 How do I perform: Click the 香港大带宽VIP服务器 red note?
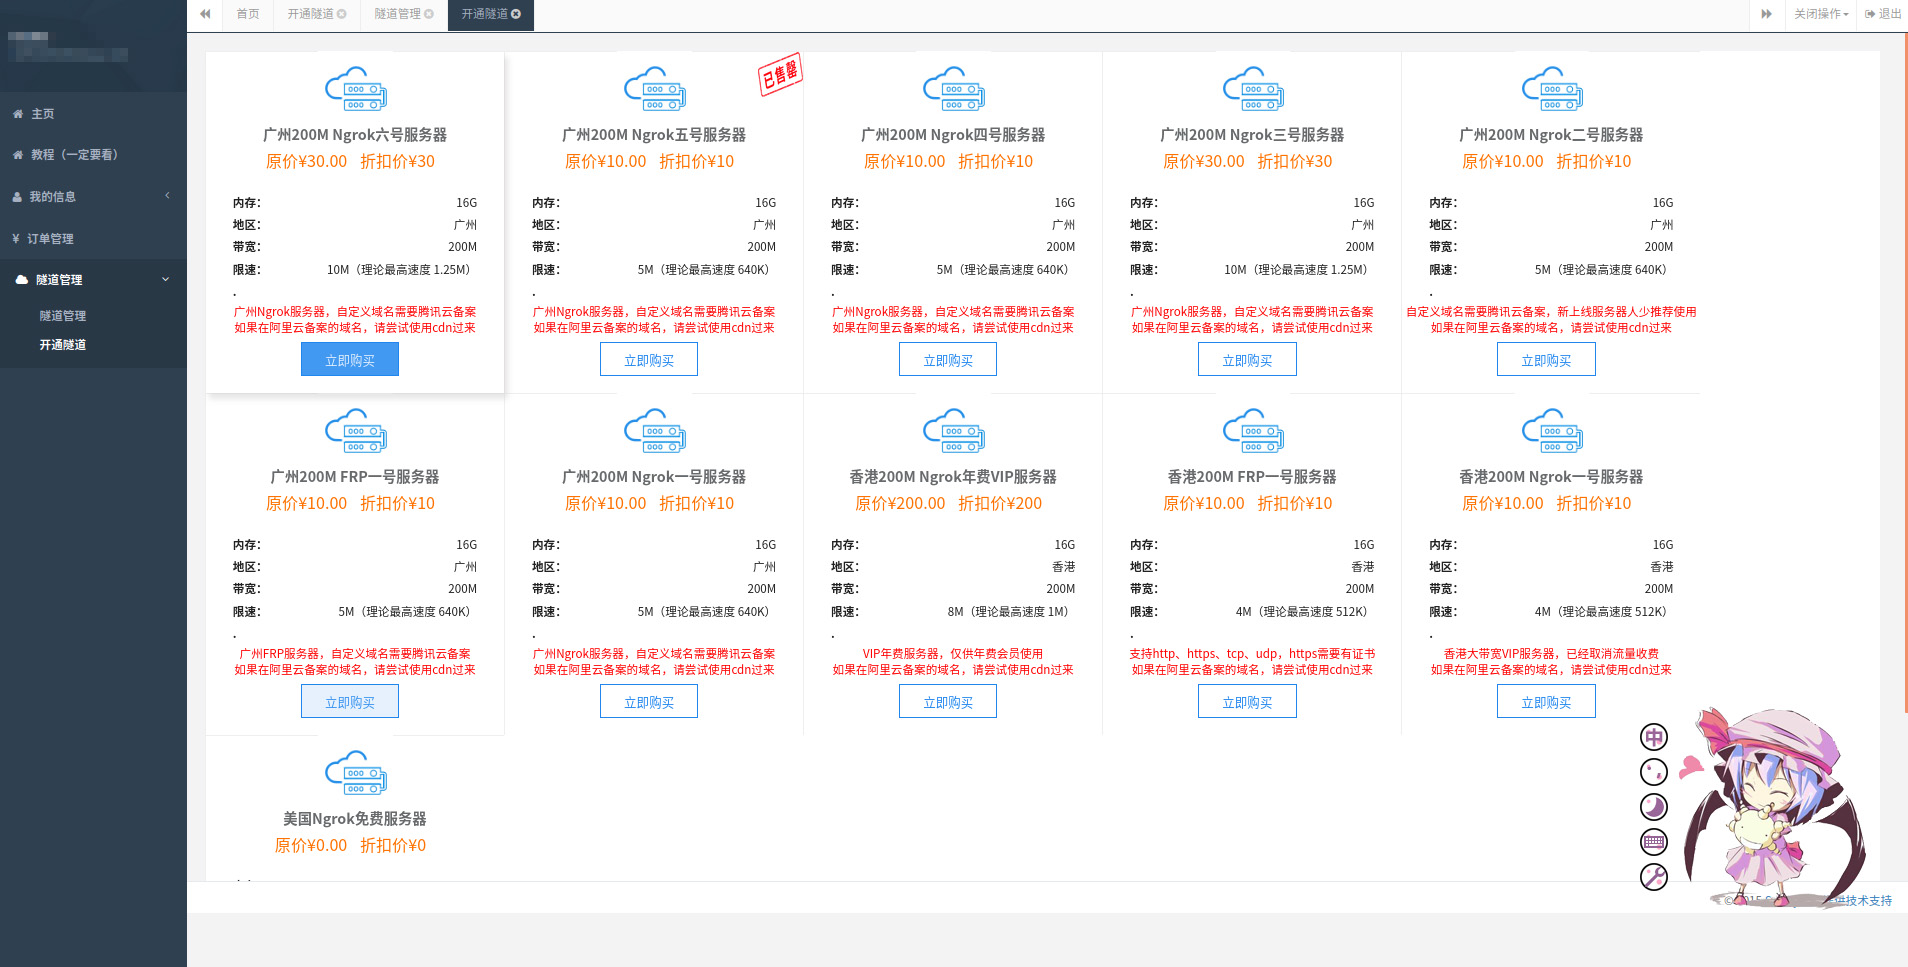click(x=1551, y=654)
